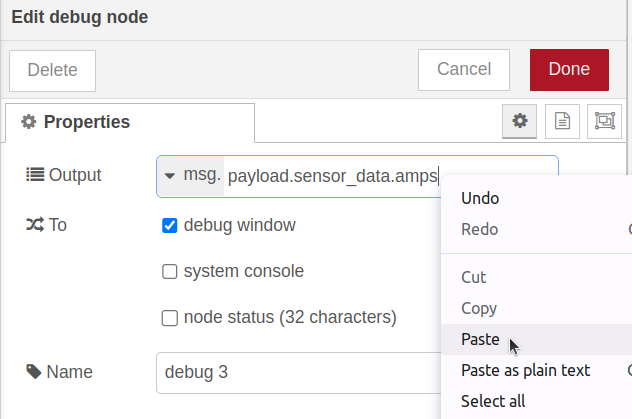Choose Paste as plain text

point(536,370)
